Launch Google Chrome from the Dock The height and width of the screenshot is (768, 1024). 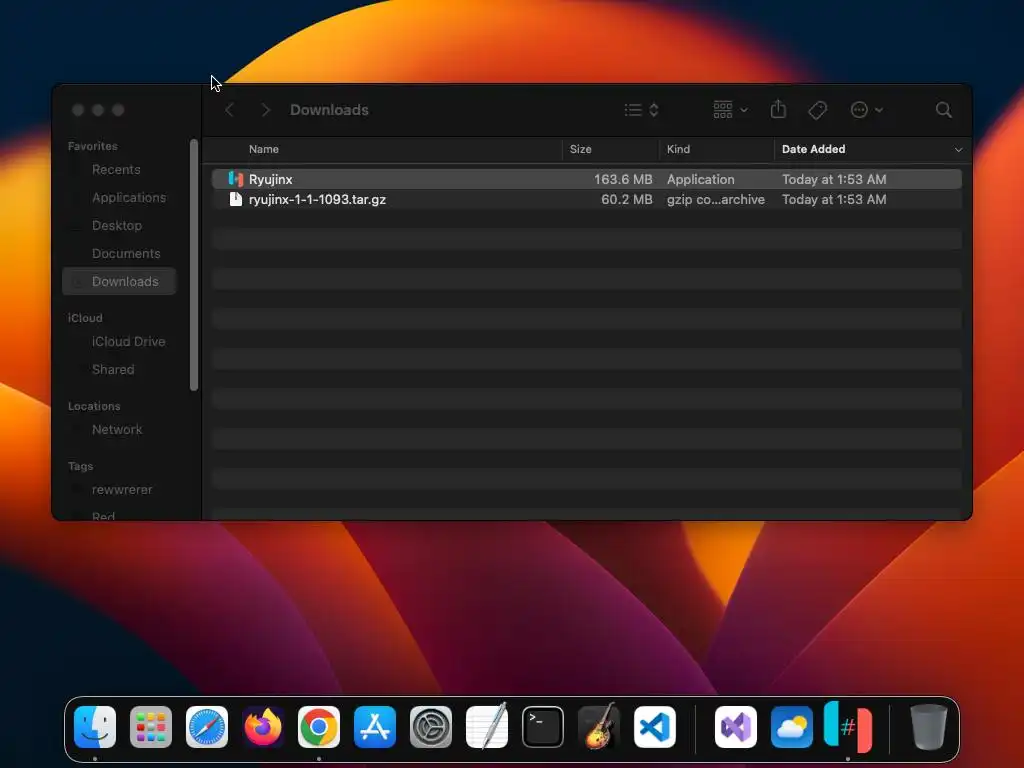tap(319, 726)
